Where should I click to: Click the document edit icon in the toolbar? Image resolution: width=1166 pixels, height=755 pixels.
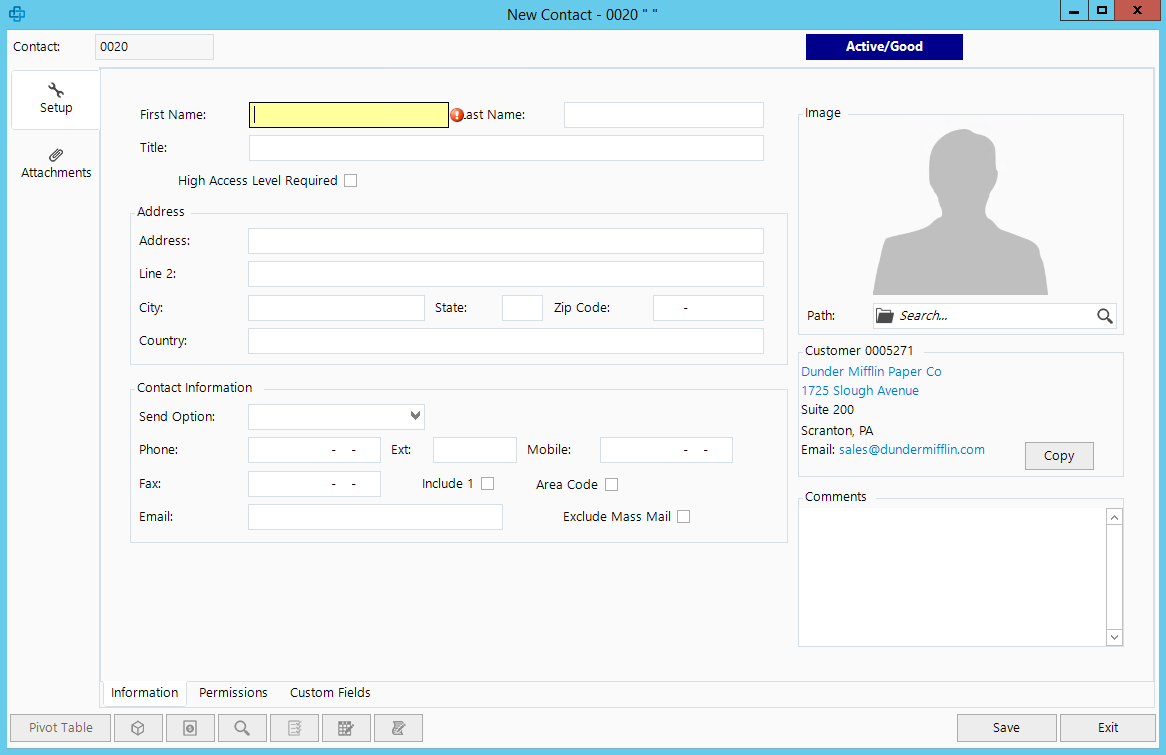[398, 728]
